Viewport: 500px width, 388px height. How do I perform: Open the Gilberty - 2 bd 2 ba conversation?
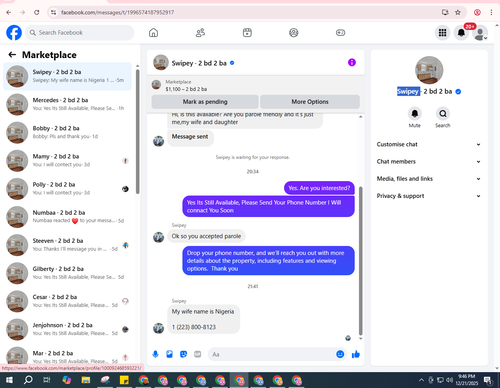(68, 273)
